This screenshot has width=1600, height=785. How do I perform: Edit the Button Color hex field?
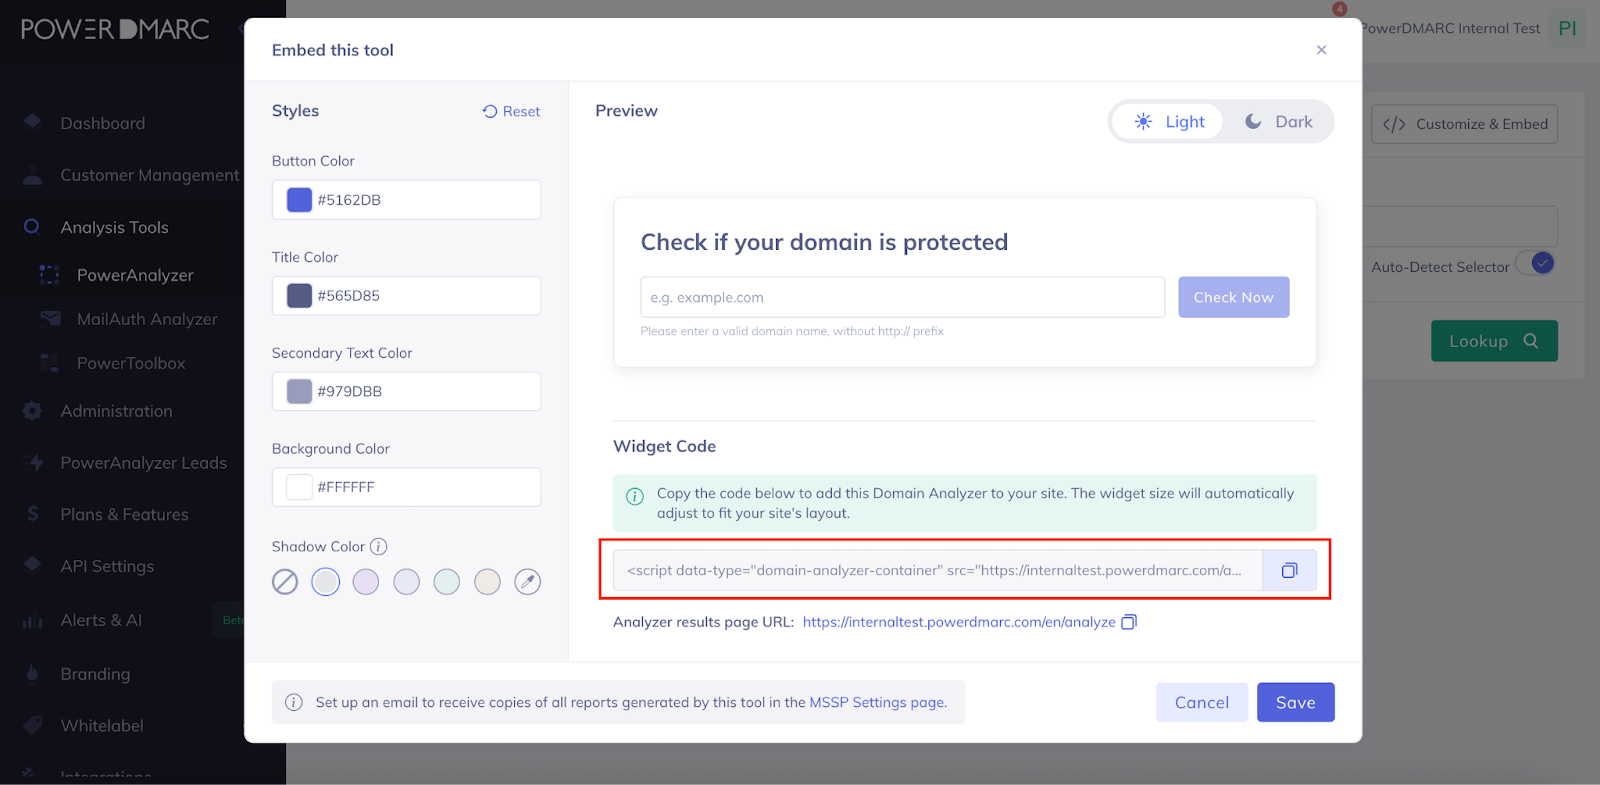pyautogui.click(x=406, y=200)
